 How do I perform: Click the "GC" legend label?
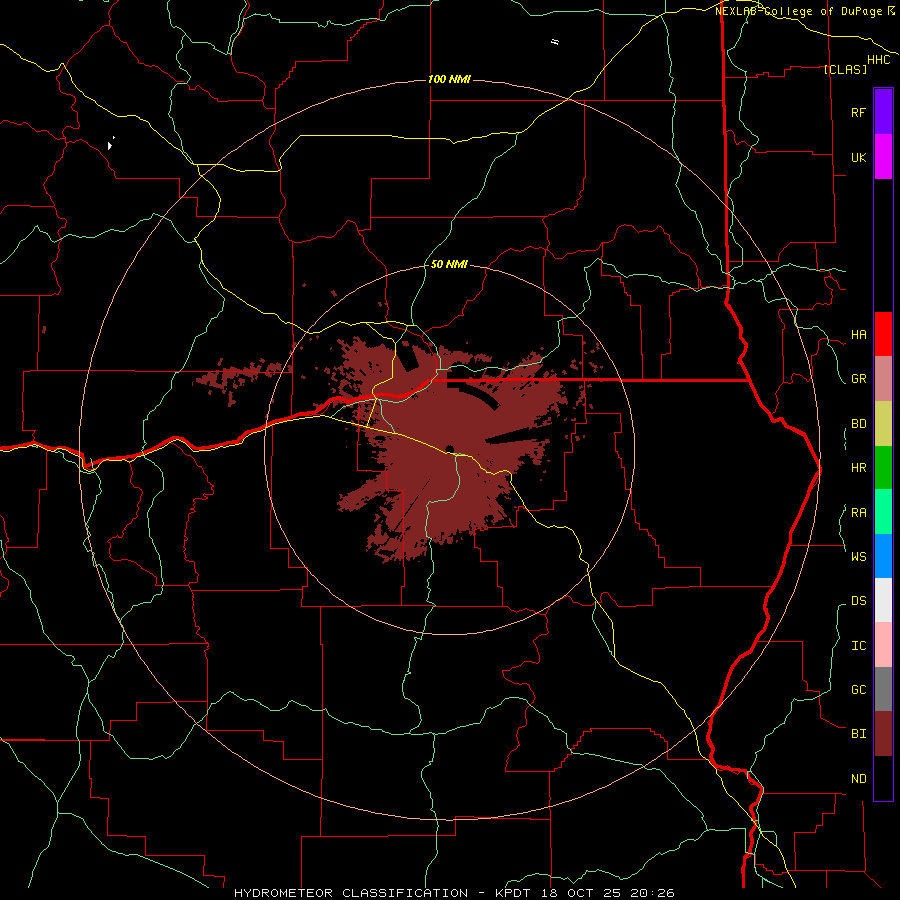pos(858,690)
